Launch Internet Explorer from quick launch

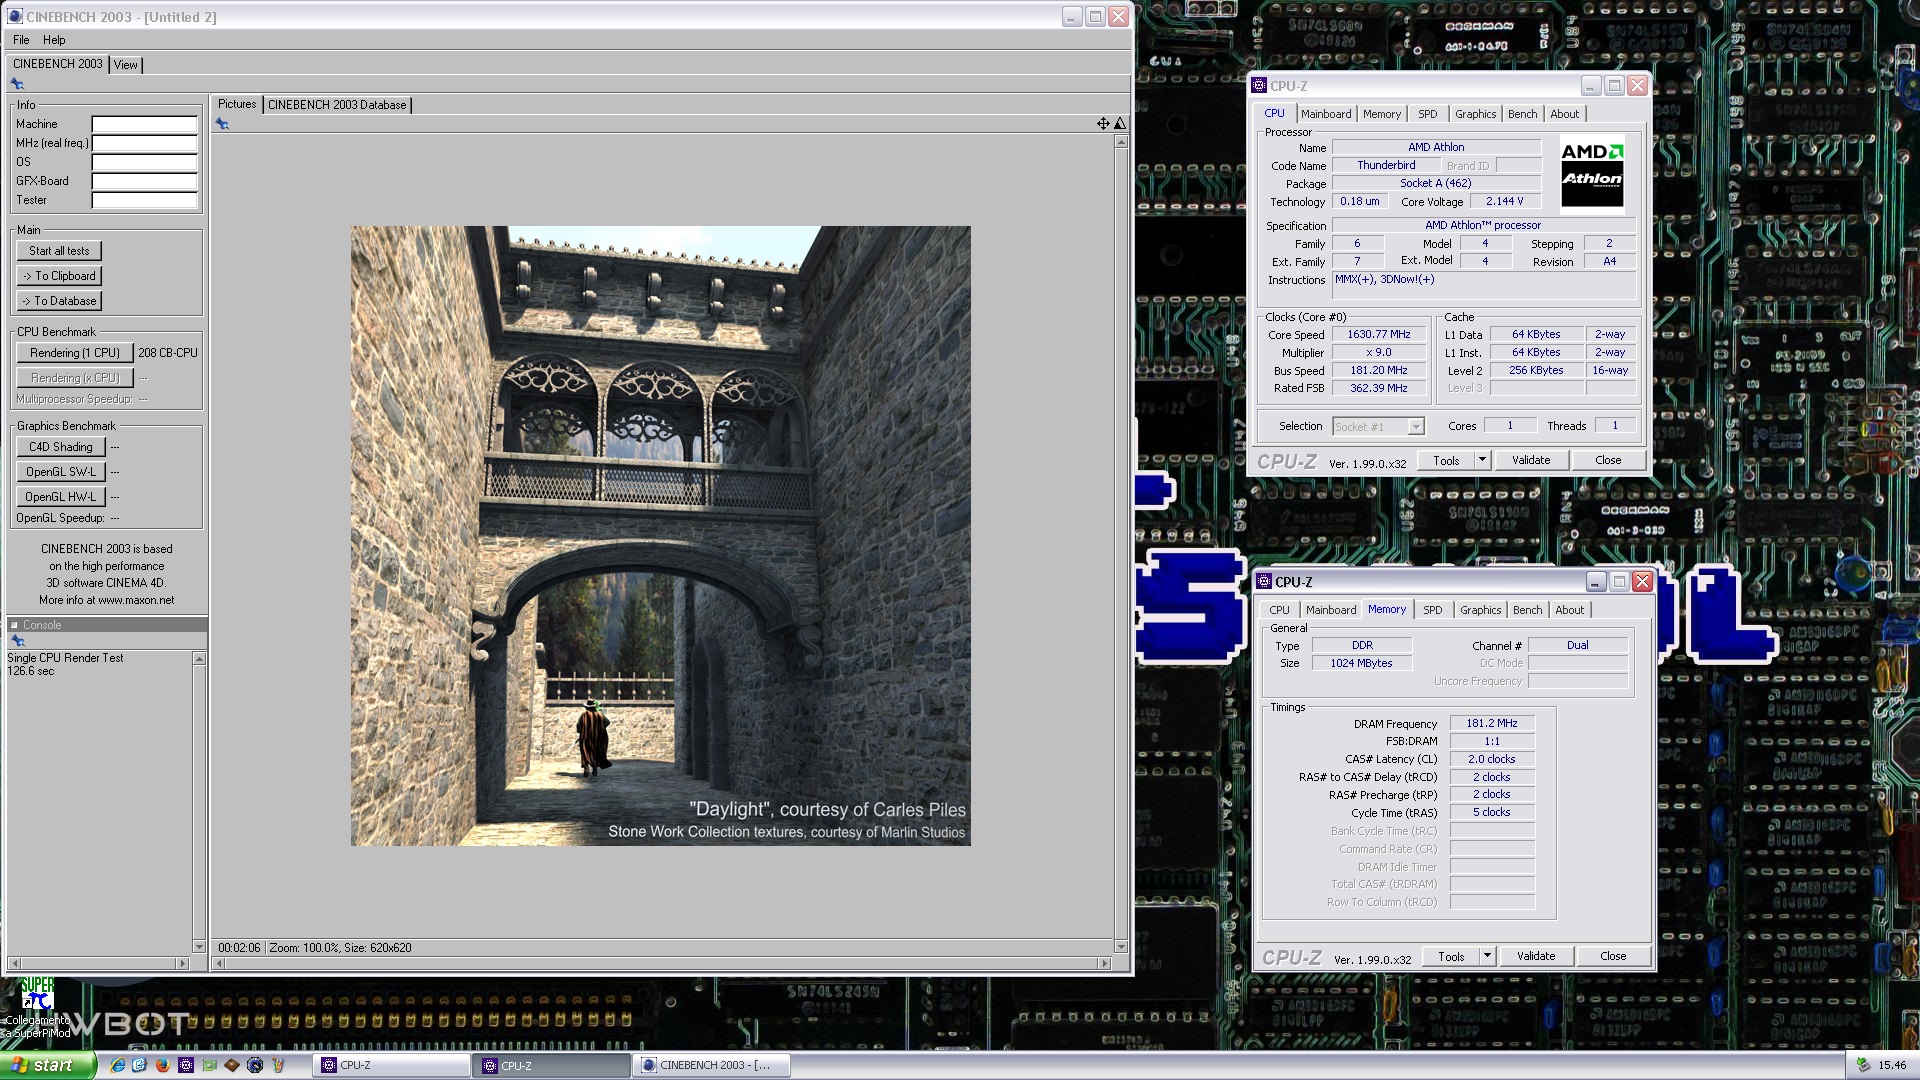[118, 1066]
